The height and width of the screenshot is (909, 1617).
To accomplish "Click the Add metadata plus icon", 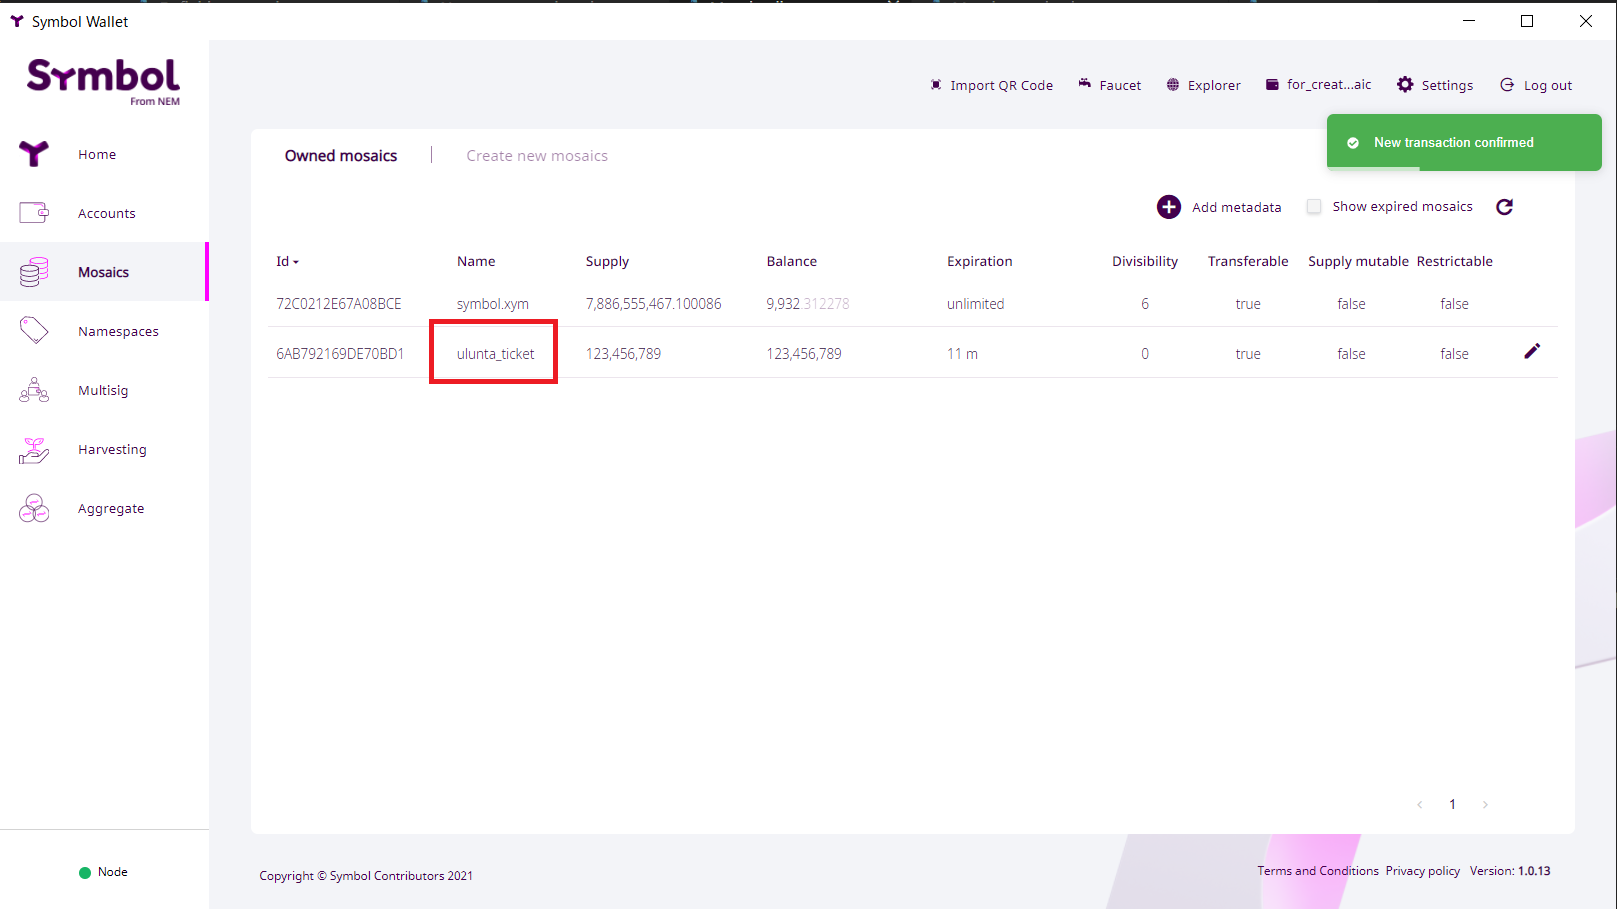I will (1169, 207).
